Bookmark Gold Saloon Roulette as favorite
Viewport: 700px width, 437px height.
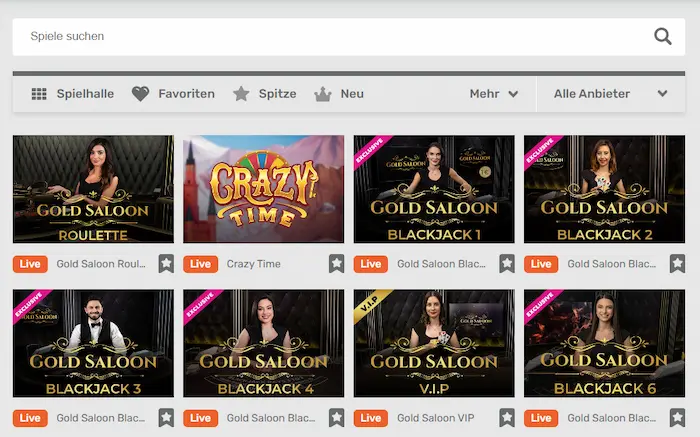[x=166, y=264]
